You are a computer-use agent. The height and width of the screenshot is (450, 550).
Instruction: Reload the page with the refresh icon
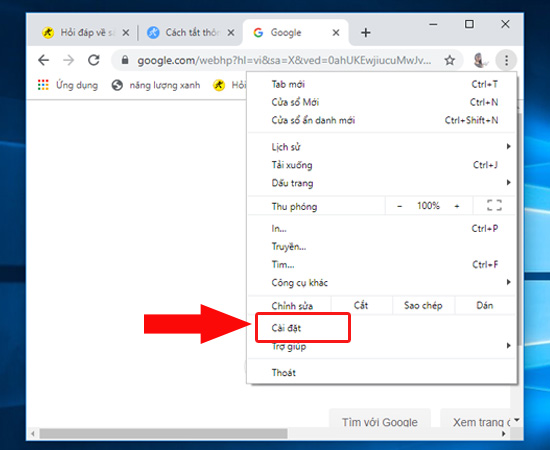94,60
